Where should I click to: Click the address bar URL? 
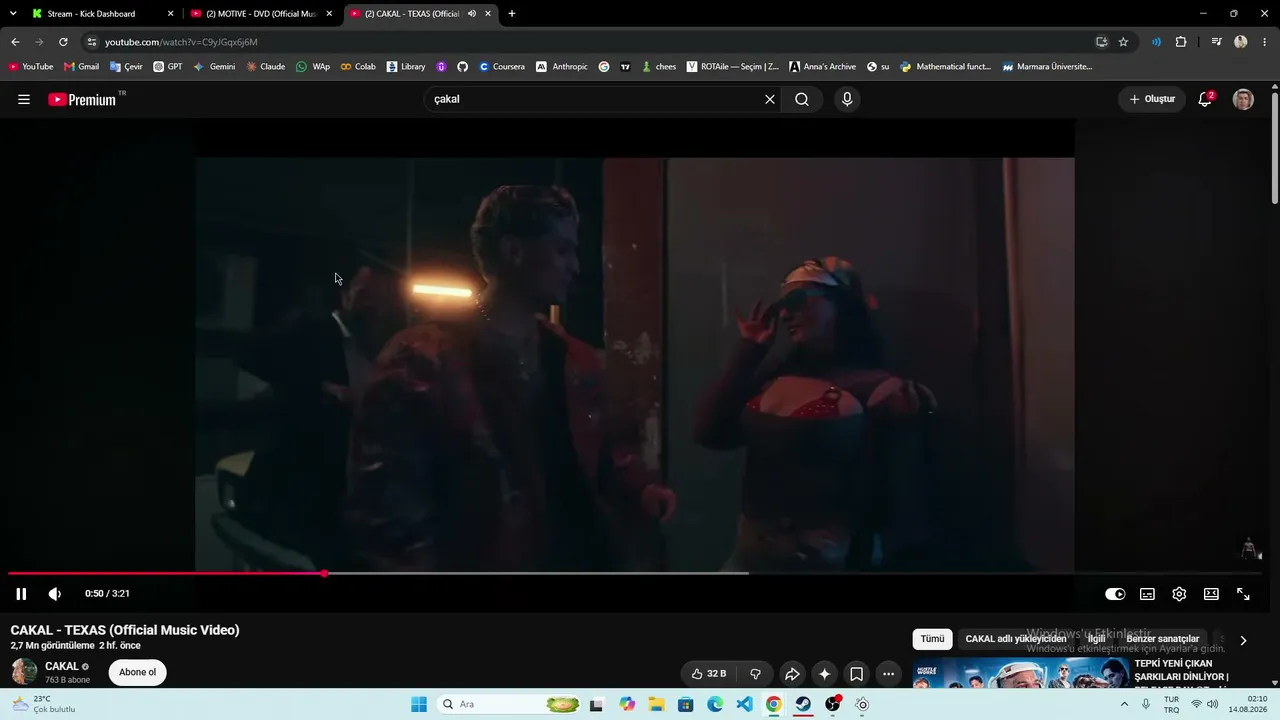click(x=181, y=42)
